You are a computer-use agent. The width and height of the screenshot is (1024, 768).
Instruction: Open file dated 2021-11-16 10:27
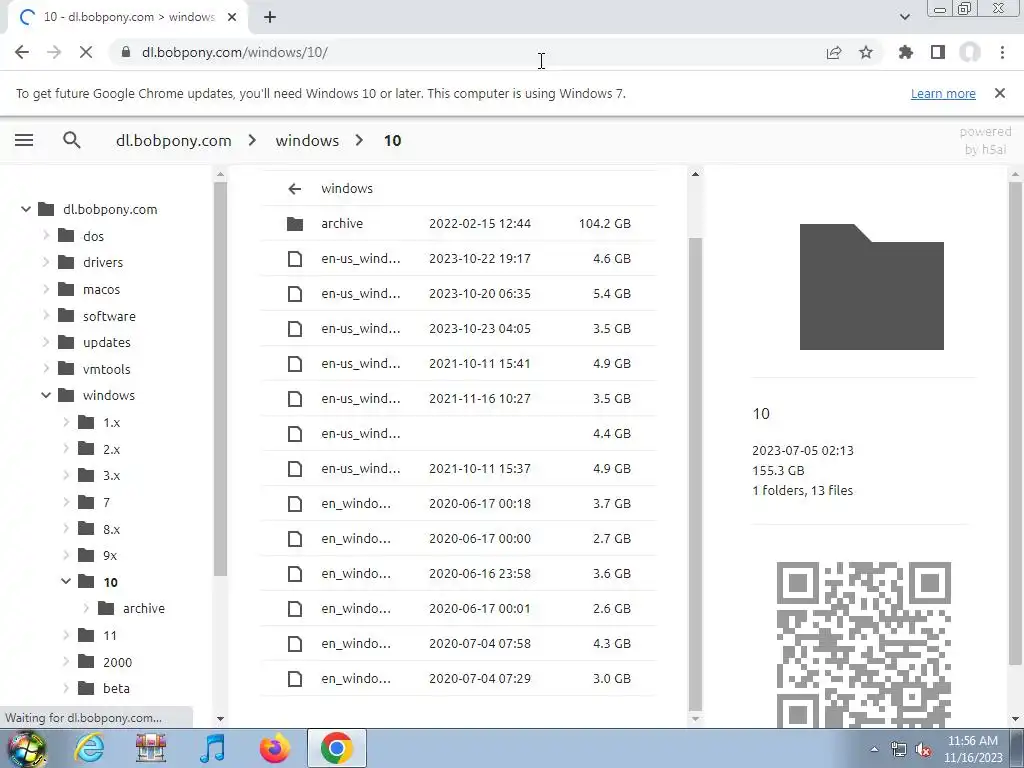458,398
